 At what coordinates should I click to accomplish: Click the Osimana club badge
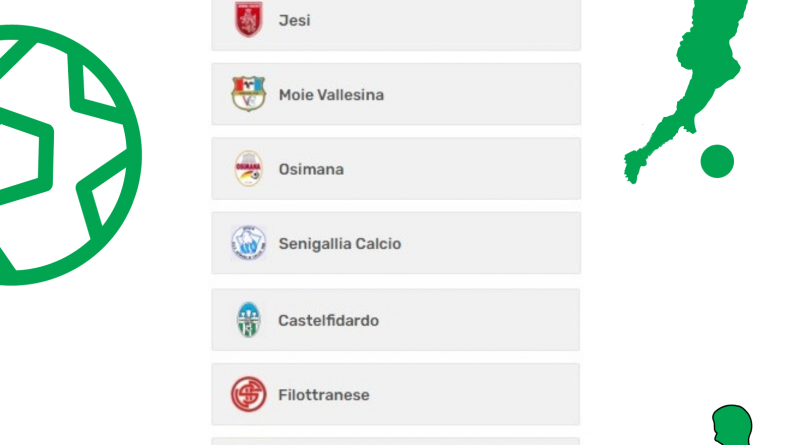[248, 168]
